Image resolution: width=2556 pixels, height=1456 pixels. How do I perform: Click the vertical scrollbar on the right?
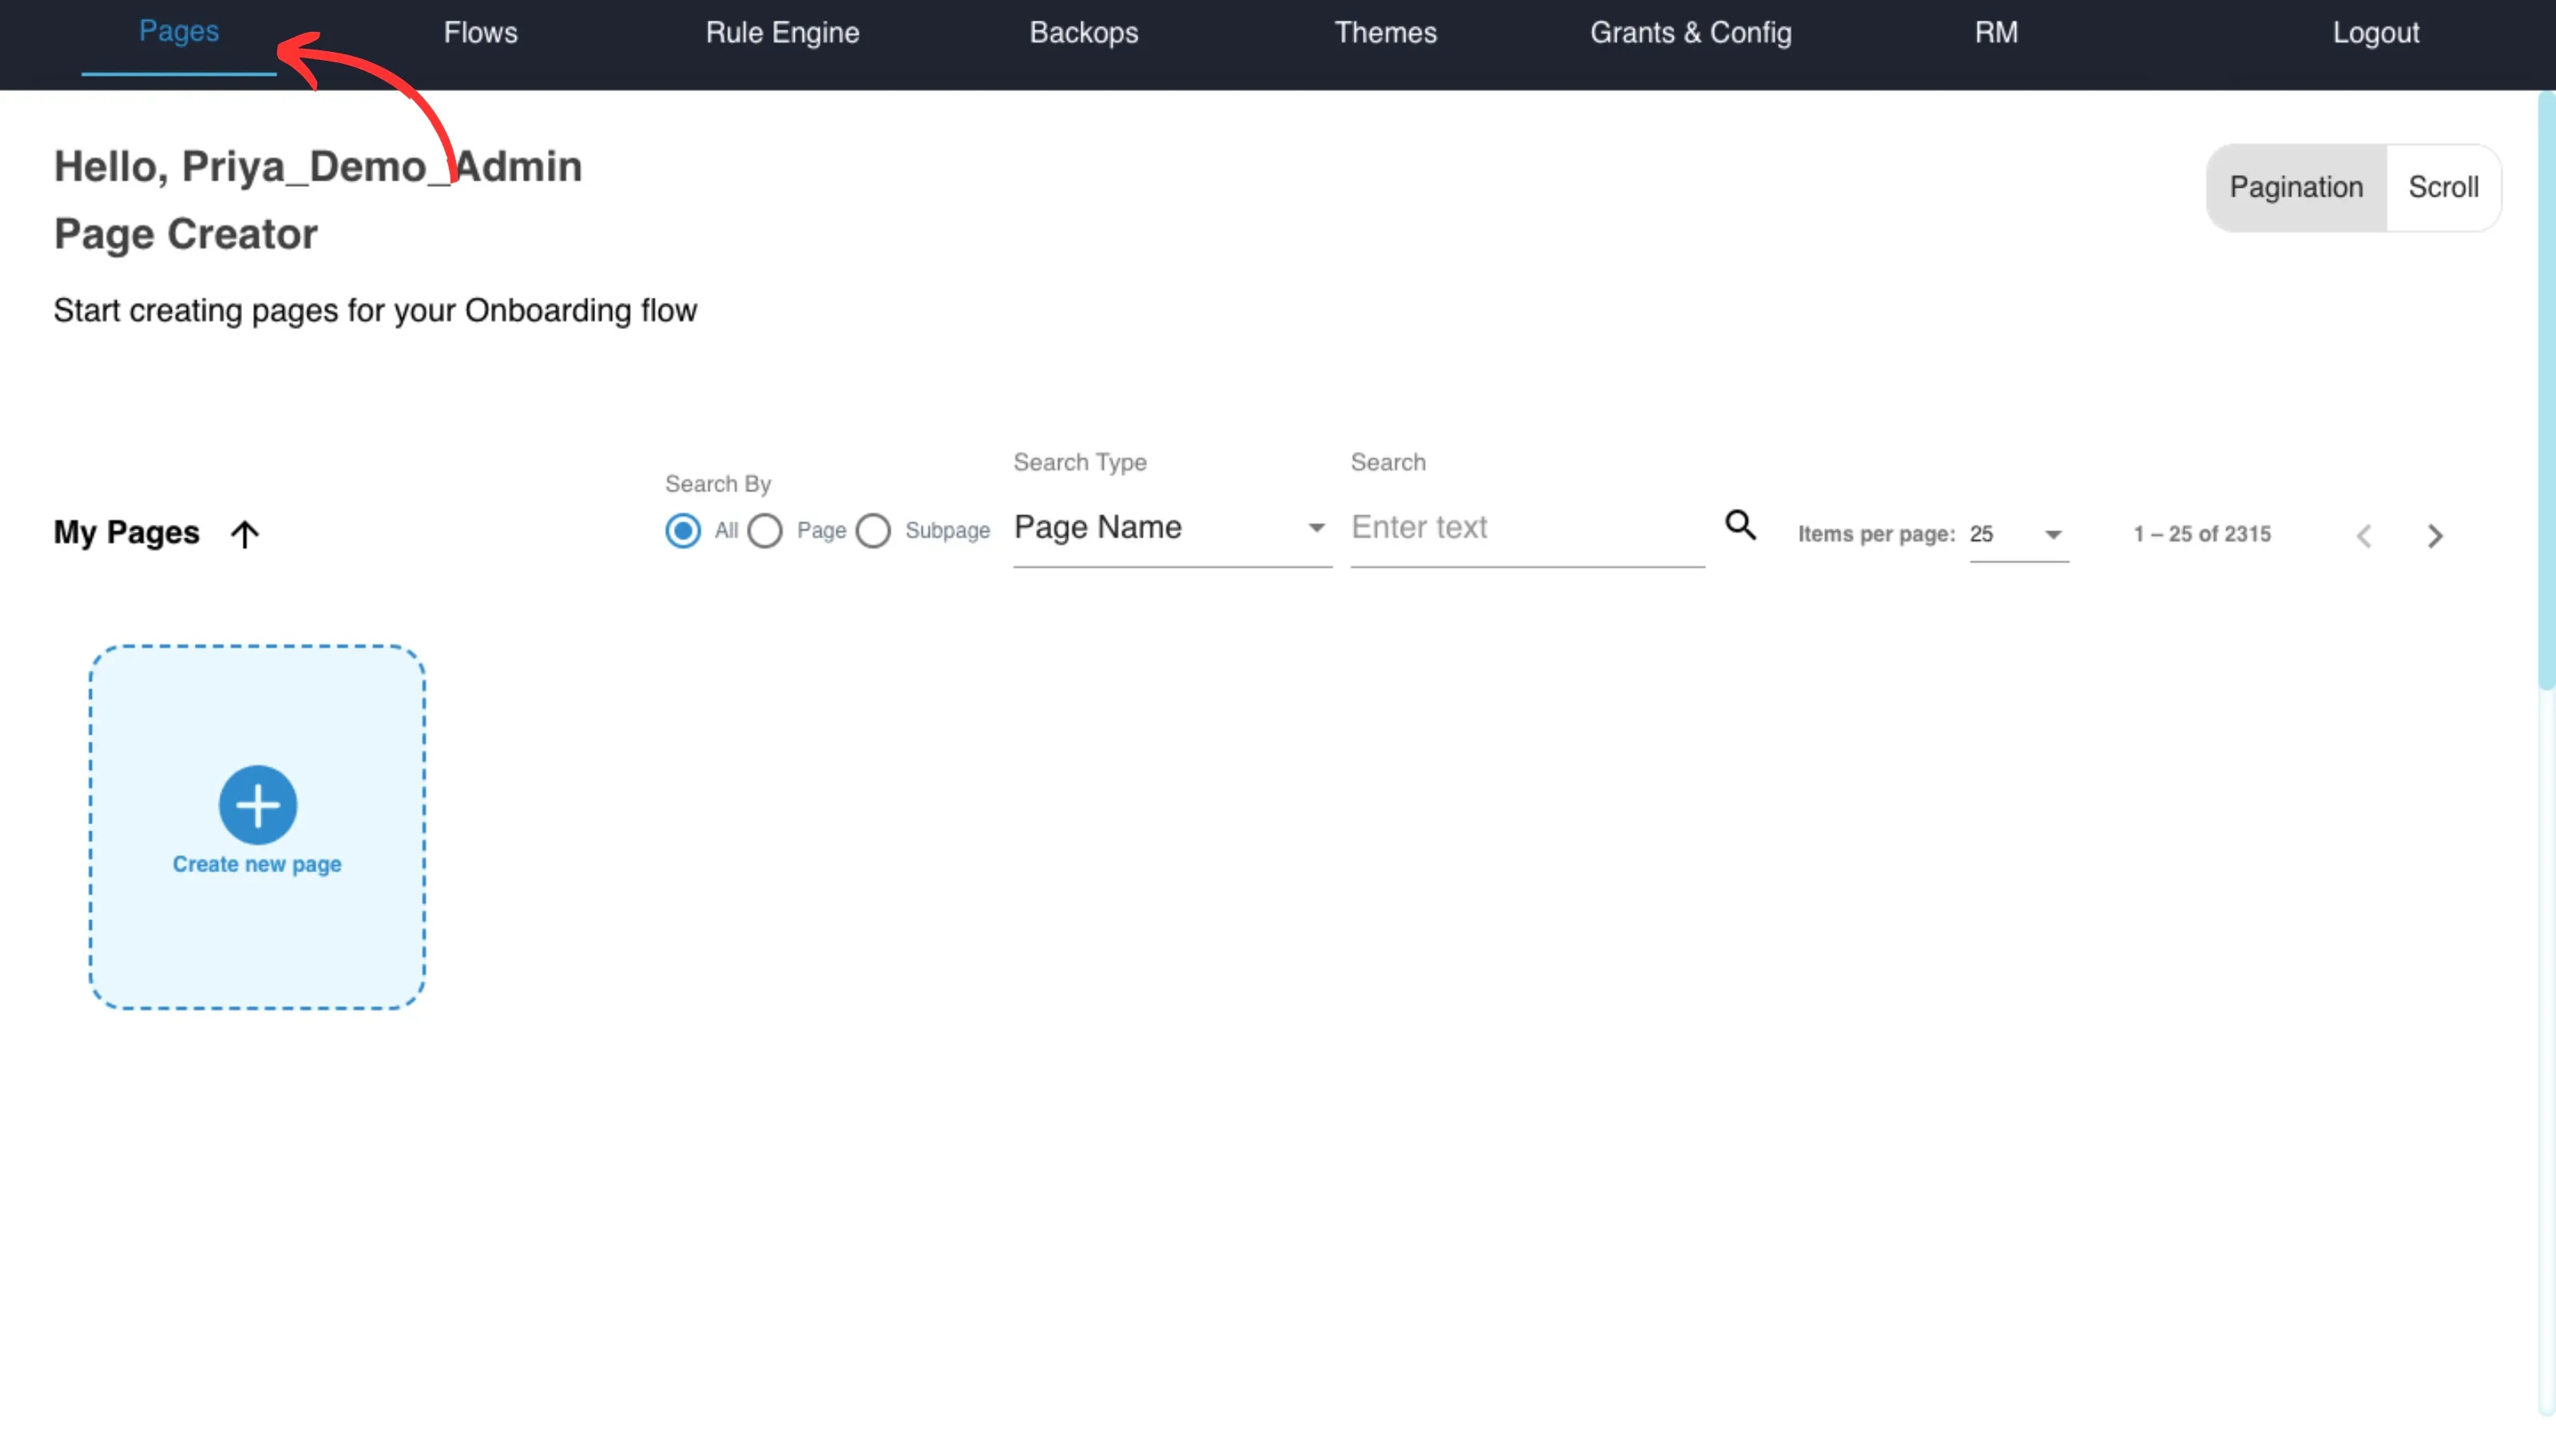pos(2546,390)
